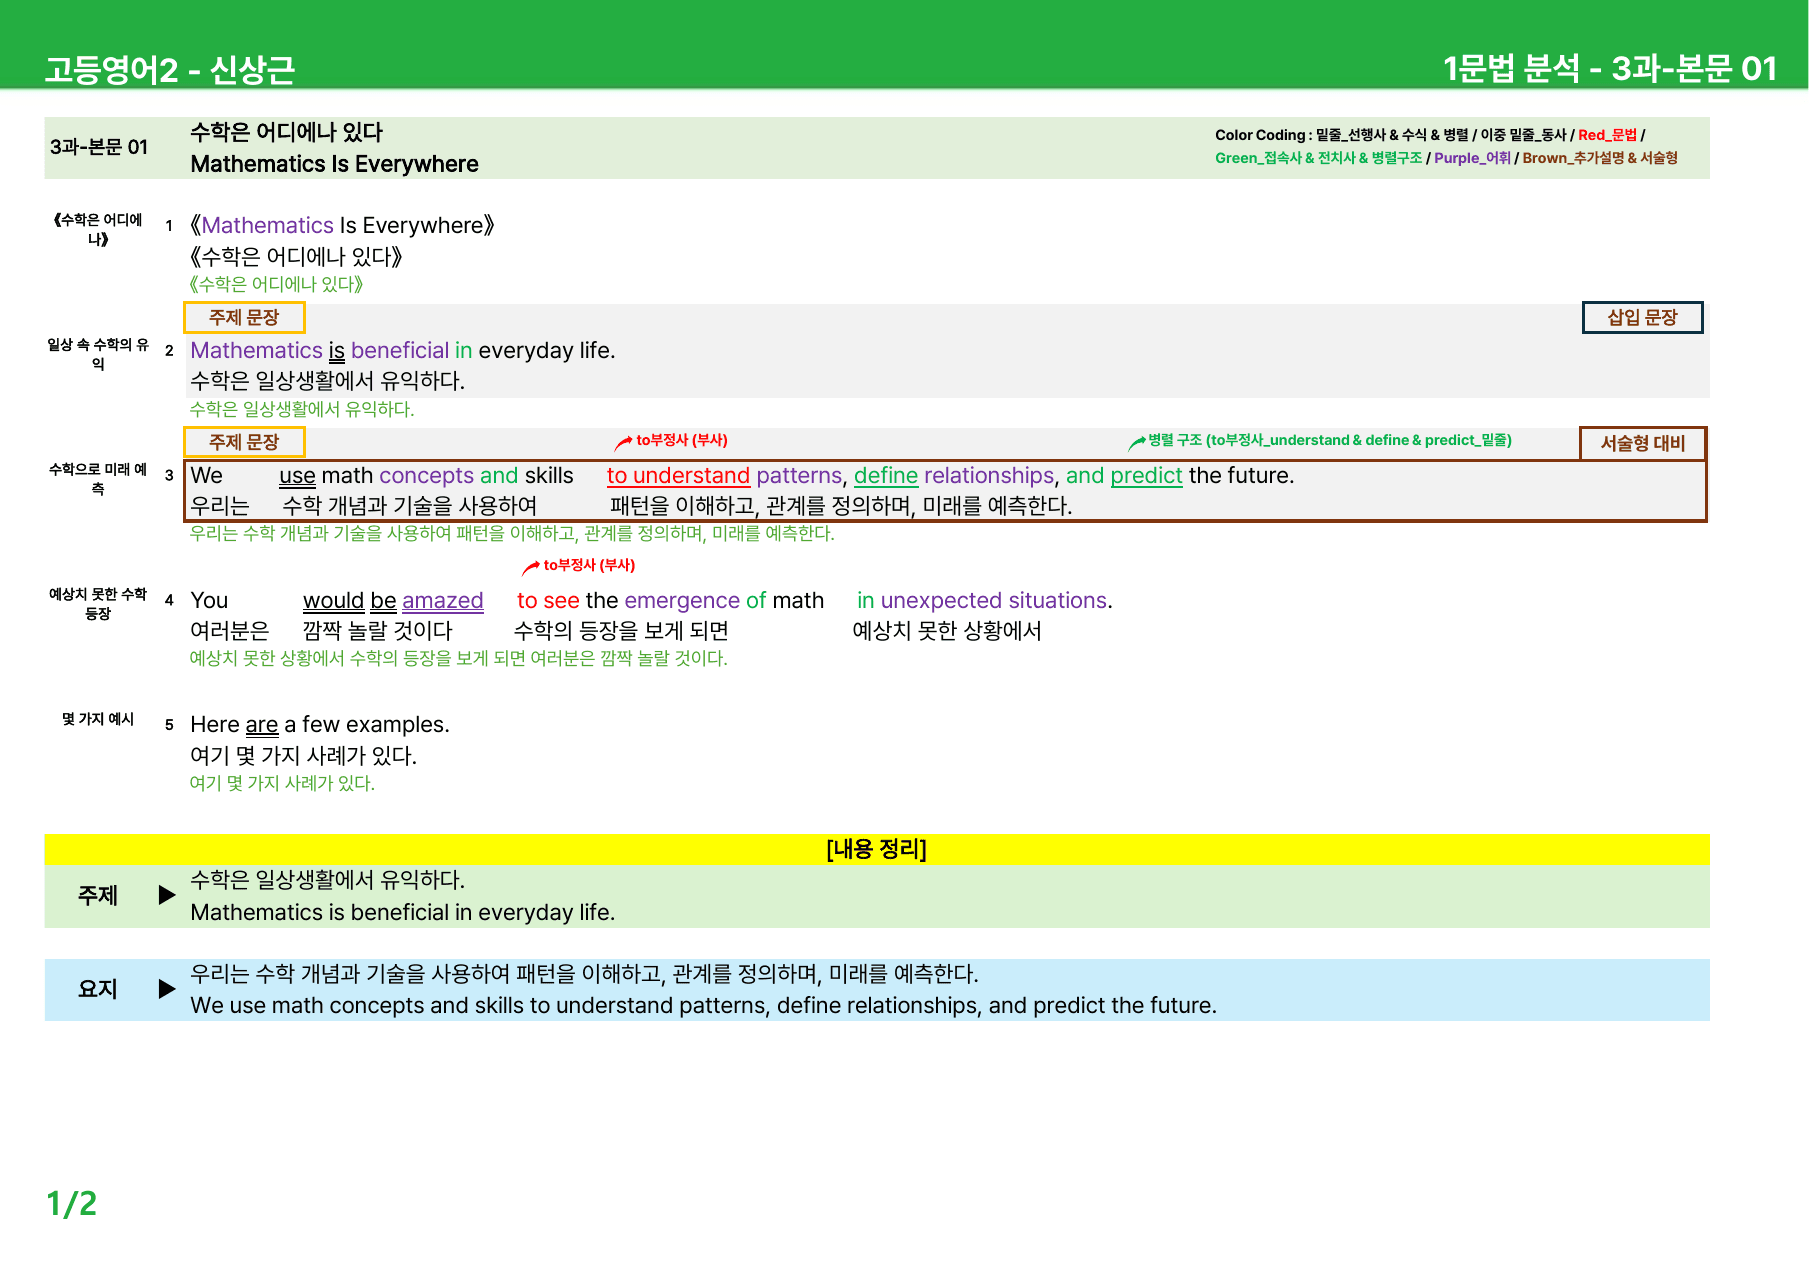The height and width of the screenshot is (1279, 1809).
Task: Click the Korean translation 여기 몇 가지 사례가 있다. in black
Action: (303, 756)
